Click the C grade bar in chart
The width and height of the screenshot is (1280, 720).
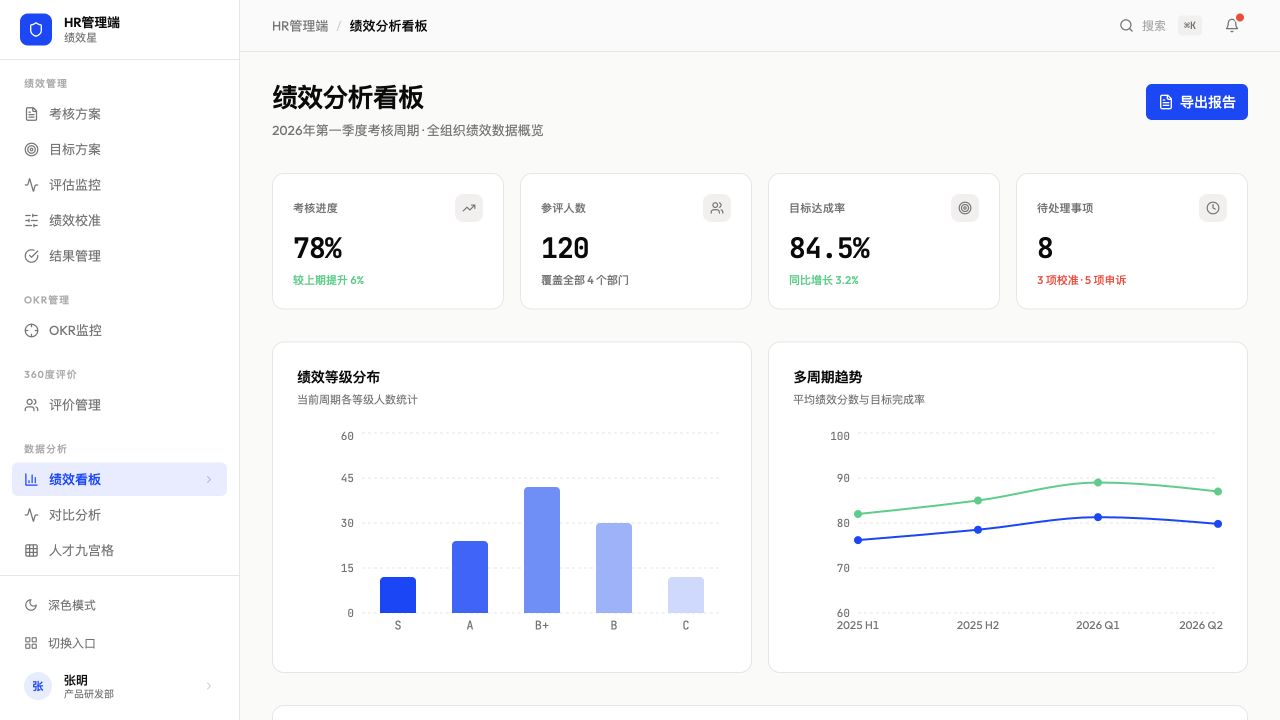pyautogui.click(x=686, y=595)
